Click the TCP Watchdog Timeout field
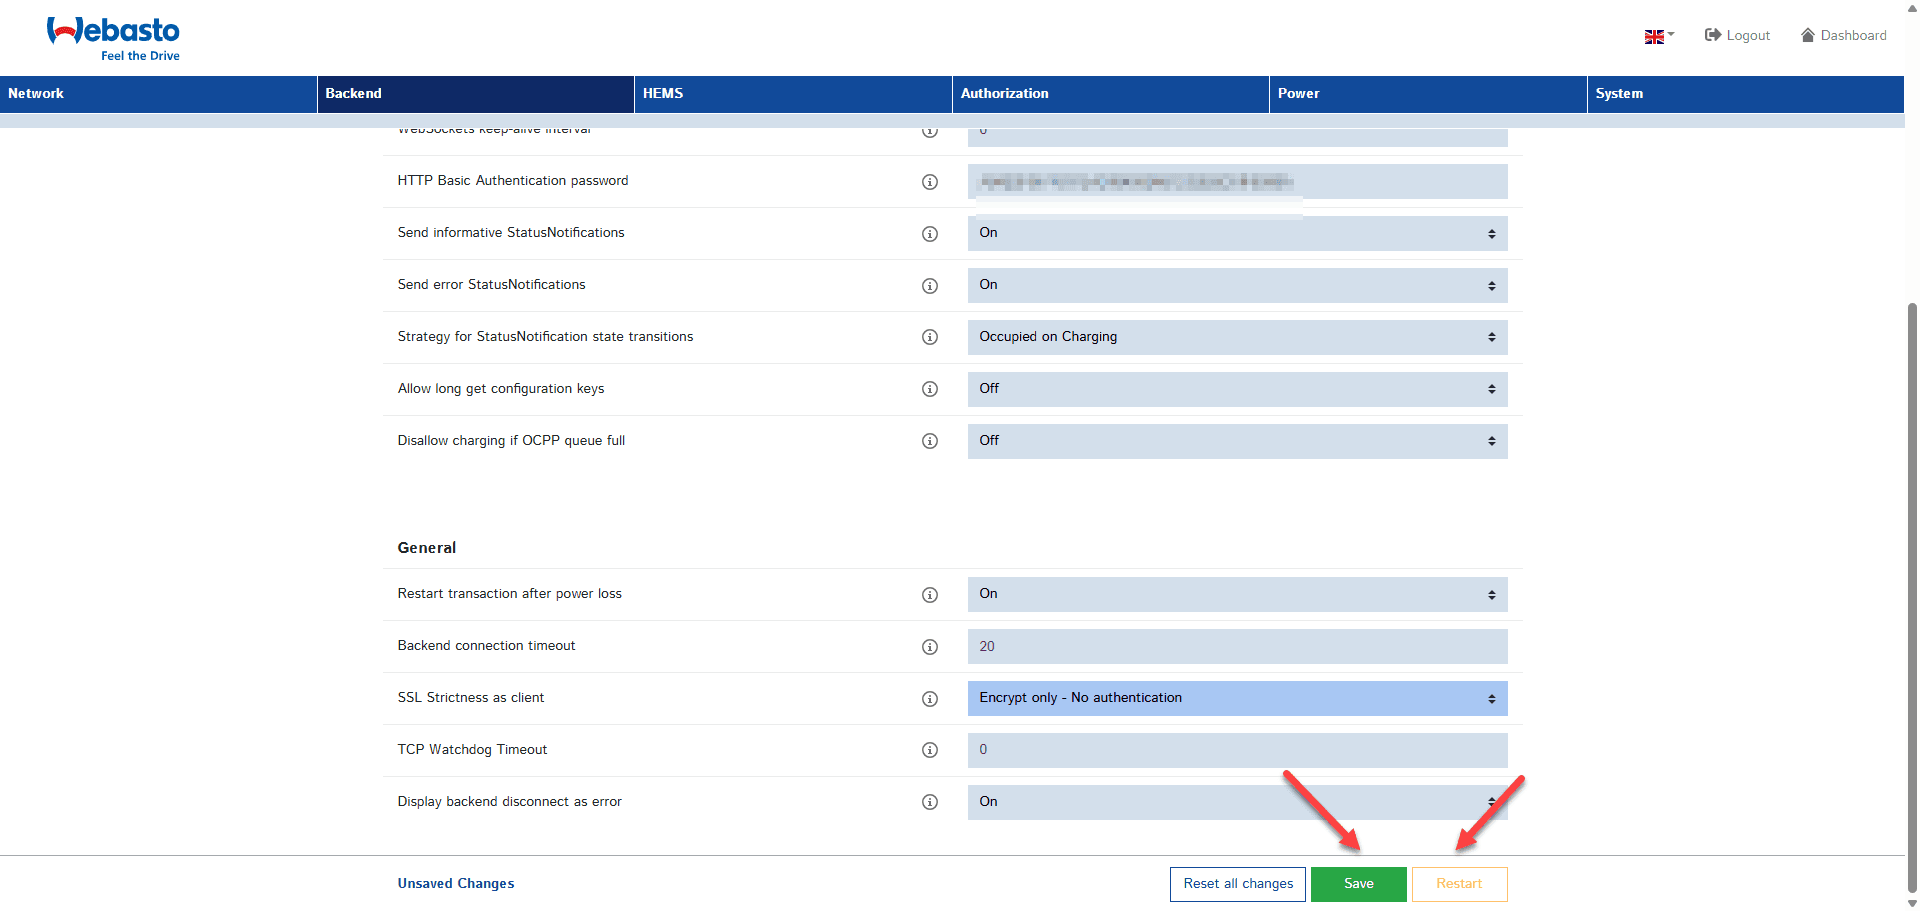1920x911 pixels. click(x=1237, y=750)
